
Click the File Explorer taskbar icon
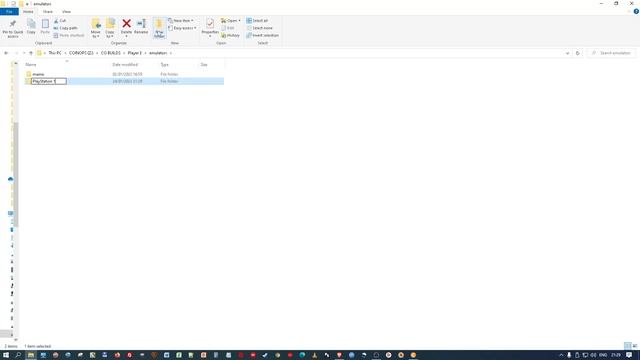point(31,355)
